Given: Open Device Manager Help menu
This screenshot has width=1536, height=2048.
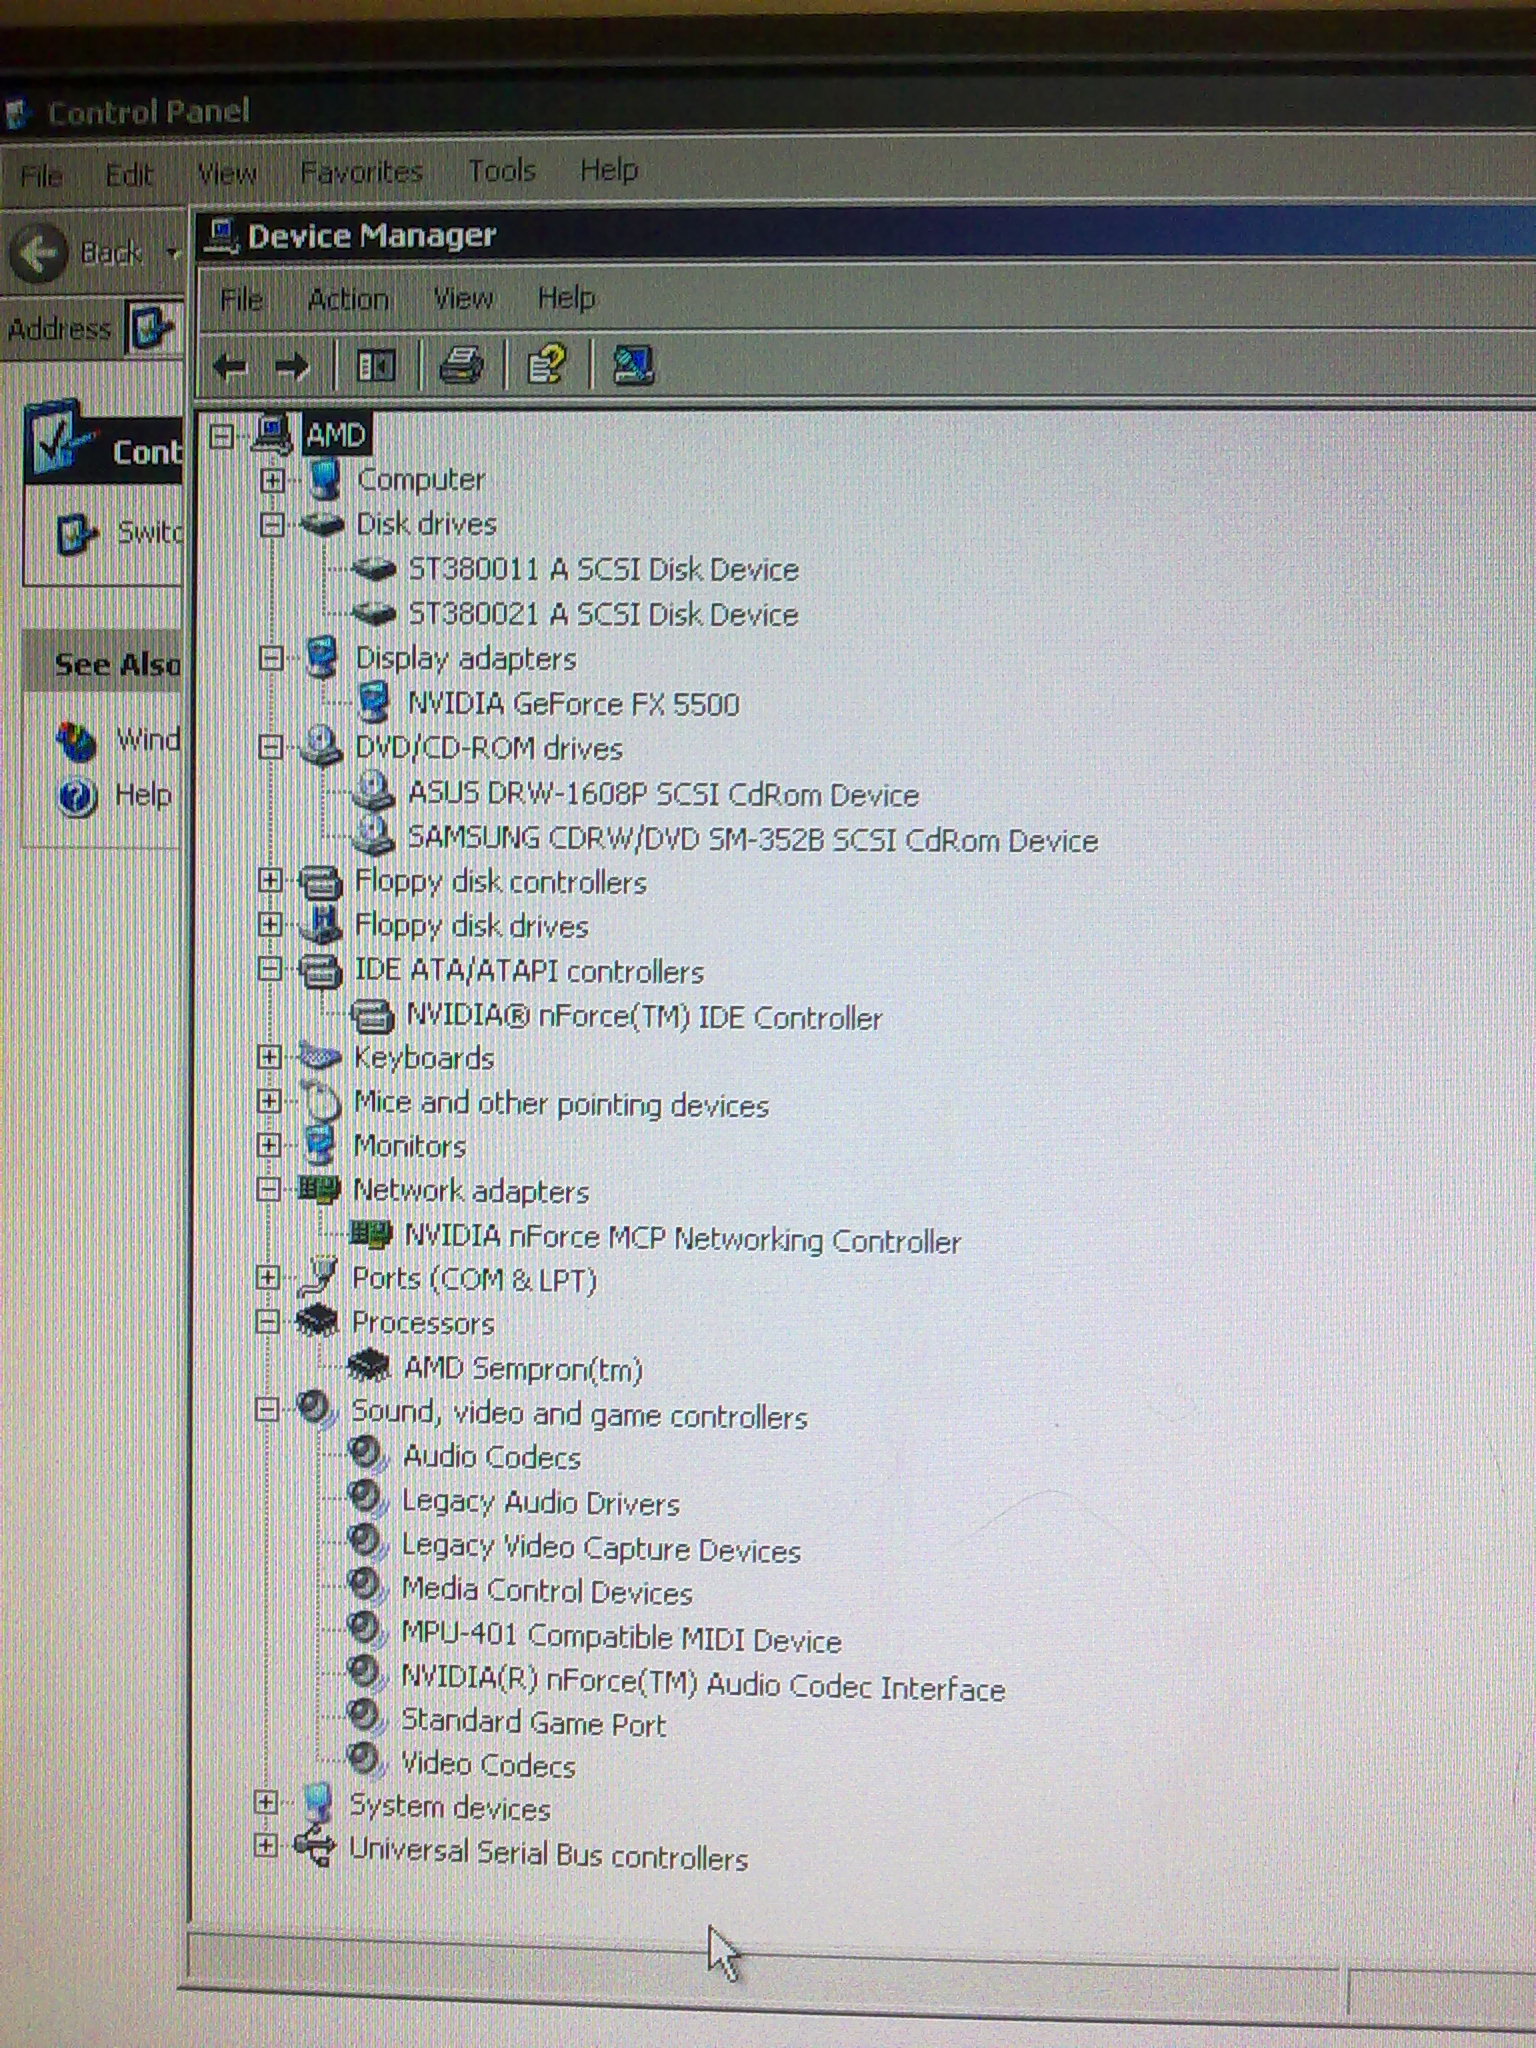Looking at the screenshot, I should (566, 298).
